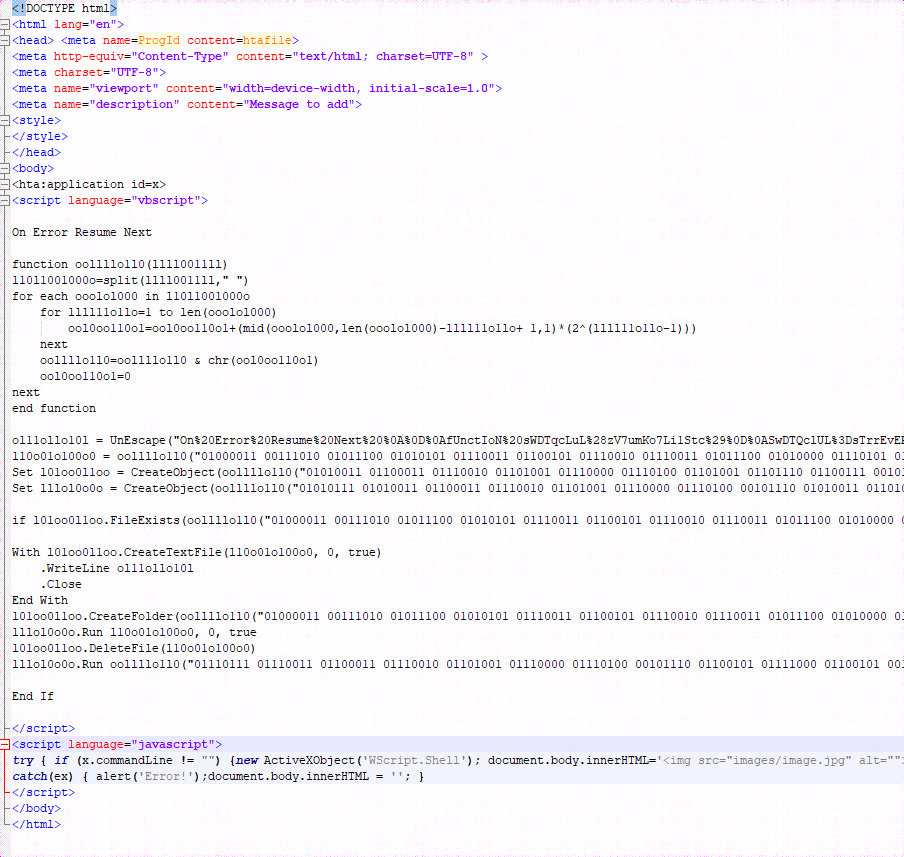The height and width of the screenshot is (857, 904).
Task: Click the "With l0loo0lloo.CreateTextFile" line
Action: pos(197,552)
